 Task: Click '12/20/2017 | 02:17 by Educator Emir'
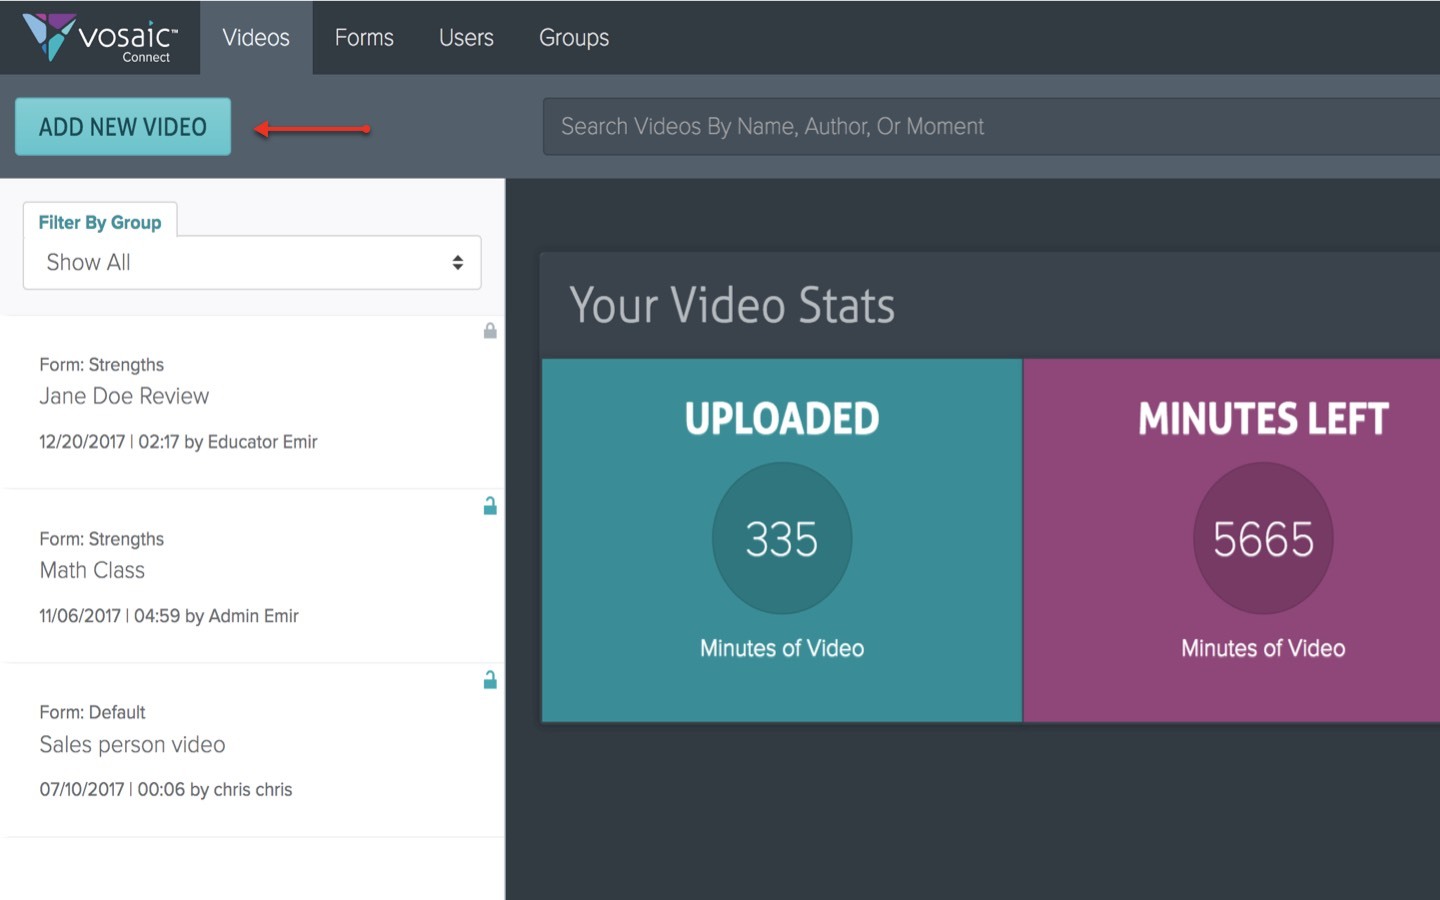click(178, 442)
